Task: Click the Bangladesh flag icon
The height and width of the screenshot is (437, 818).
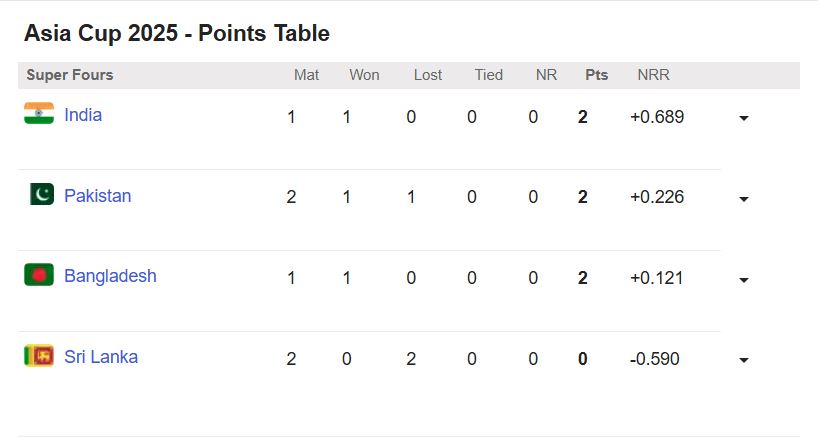Action: [39, 275]
